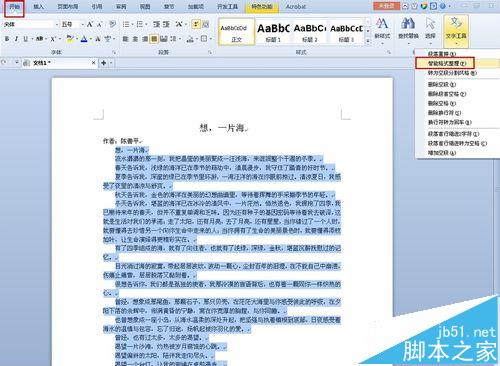Click the bulleted list icon
The width and height of the screenshot is (500, 366).
click(126, 24)
